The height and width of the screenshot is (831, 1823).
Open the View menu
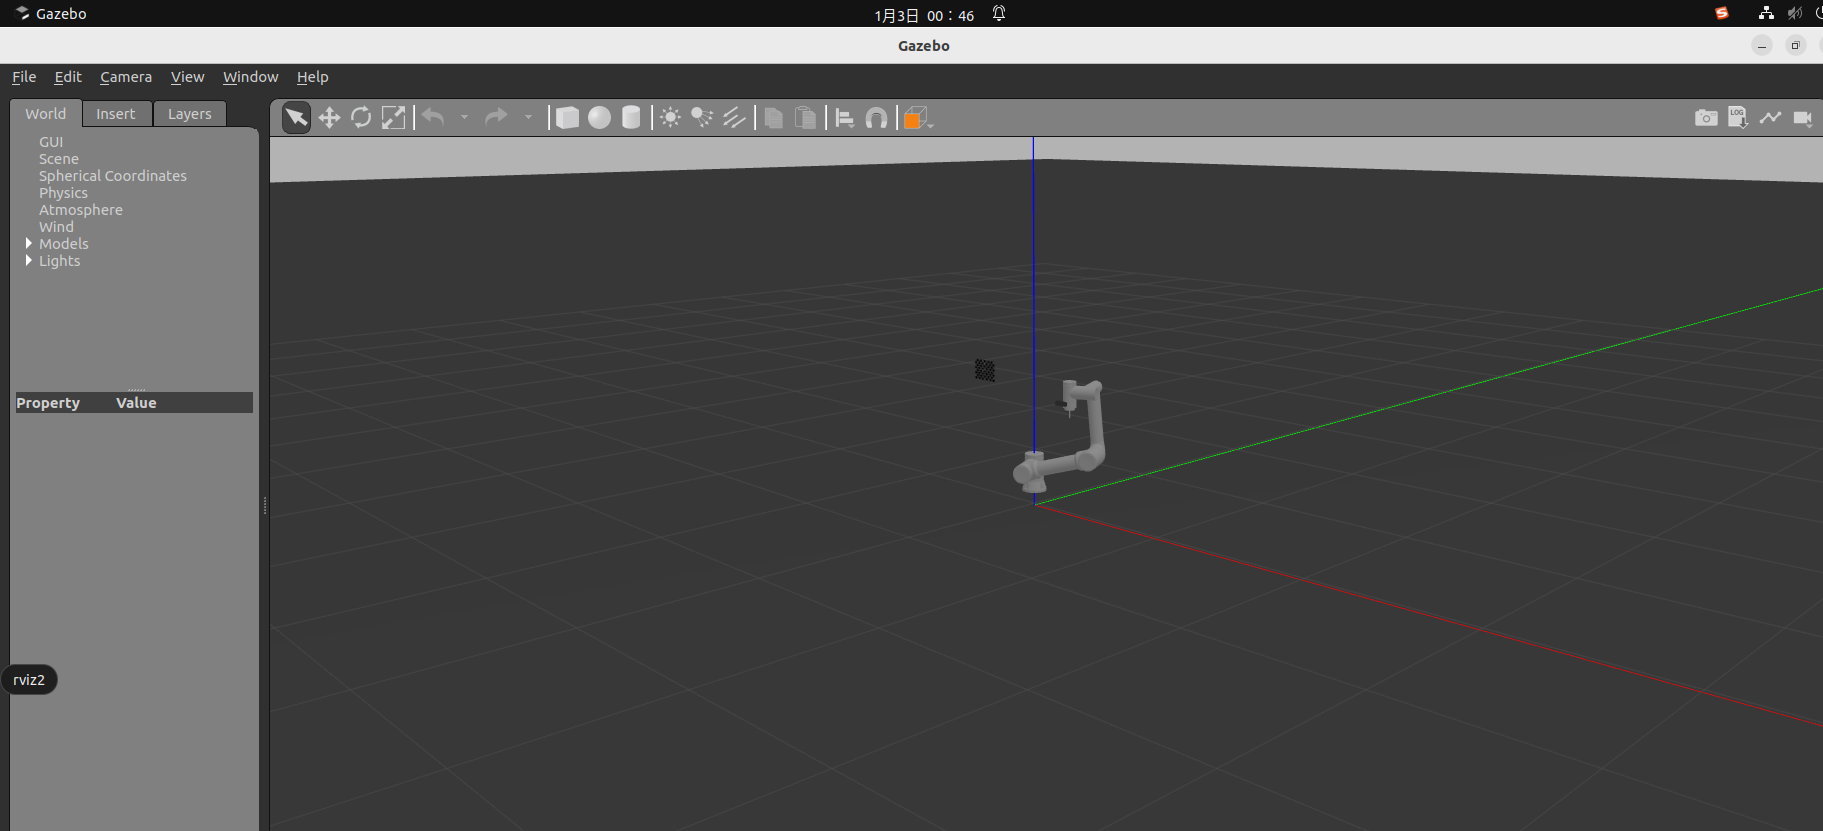point(187,77)
